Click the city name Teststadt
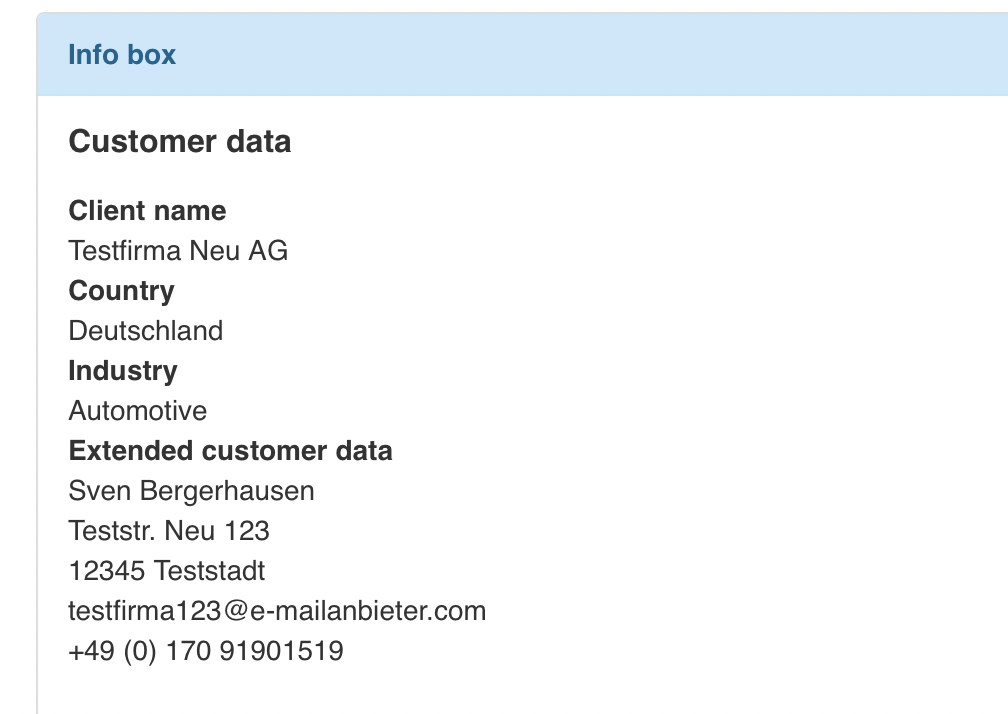The width and height of the screenshot is (1008, 714). [x=210, y=571]
